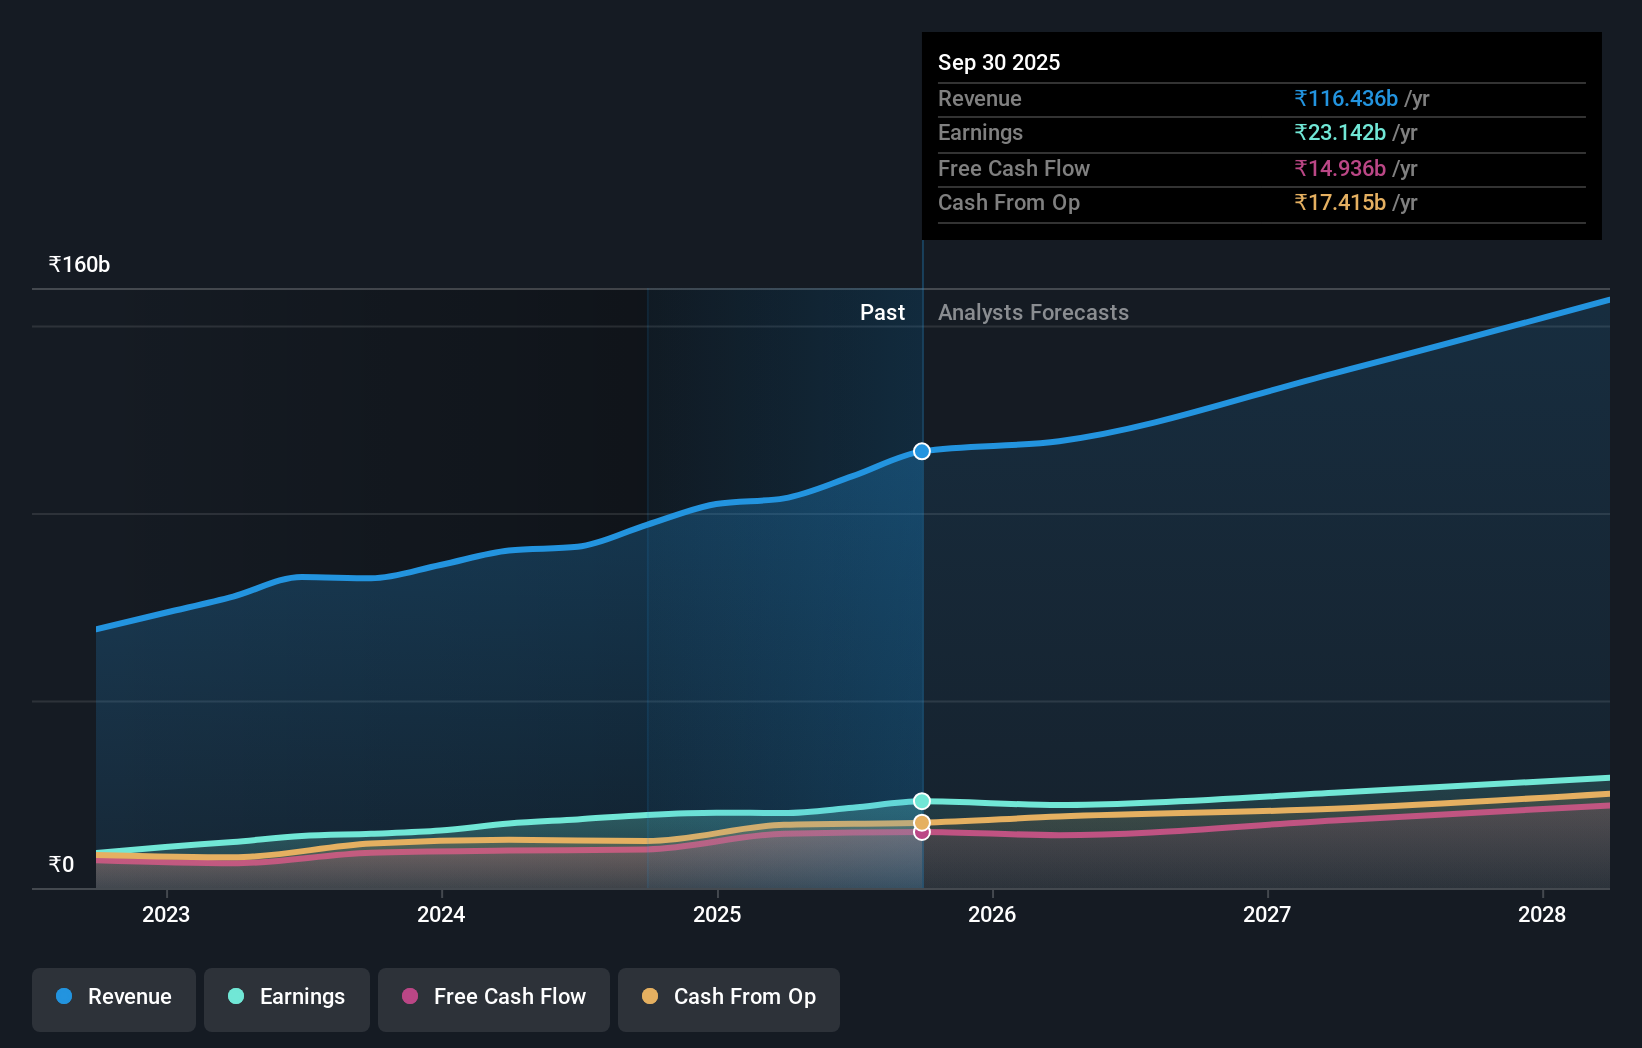Click the Cash From Op legend button
Image resolution: width=1642 pixels, height=1048 pixels.
tap(728, 999)
